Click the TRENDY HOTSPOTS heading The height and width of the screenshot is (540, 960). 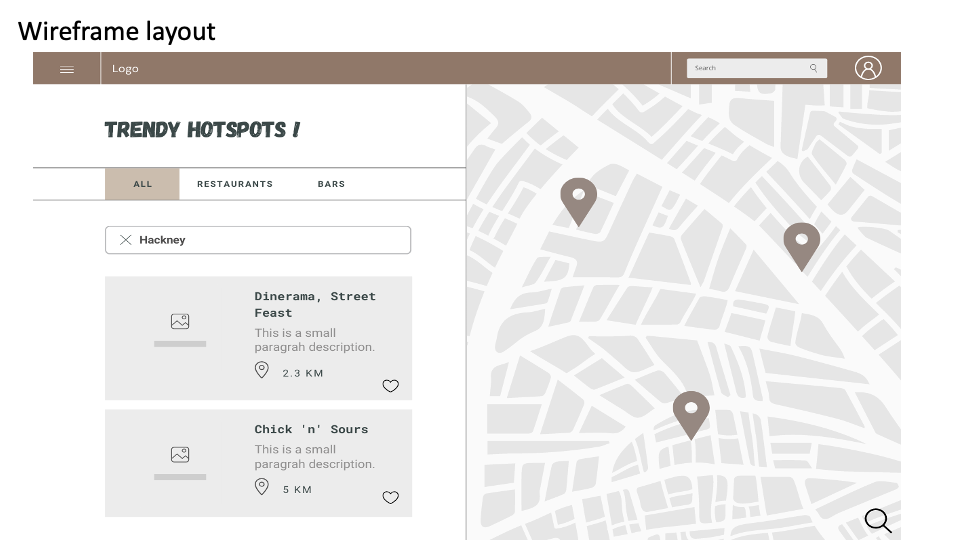pos(202,130)
